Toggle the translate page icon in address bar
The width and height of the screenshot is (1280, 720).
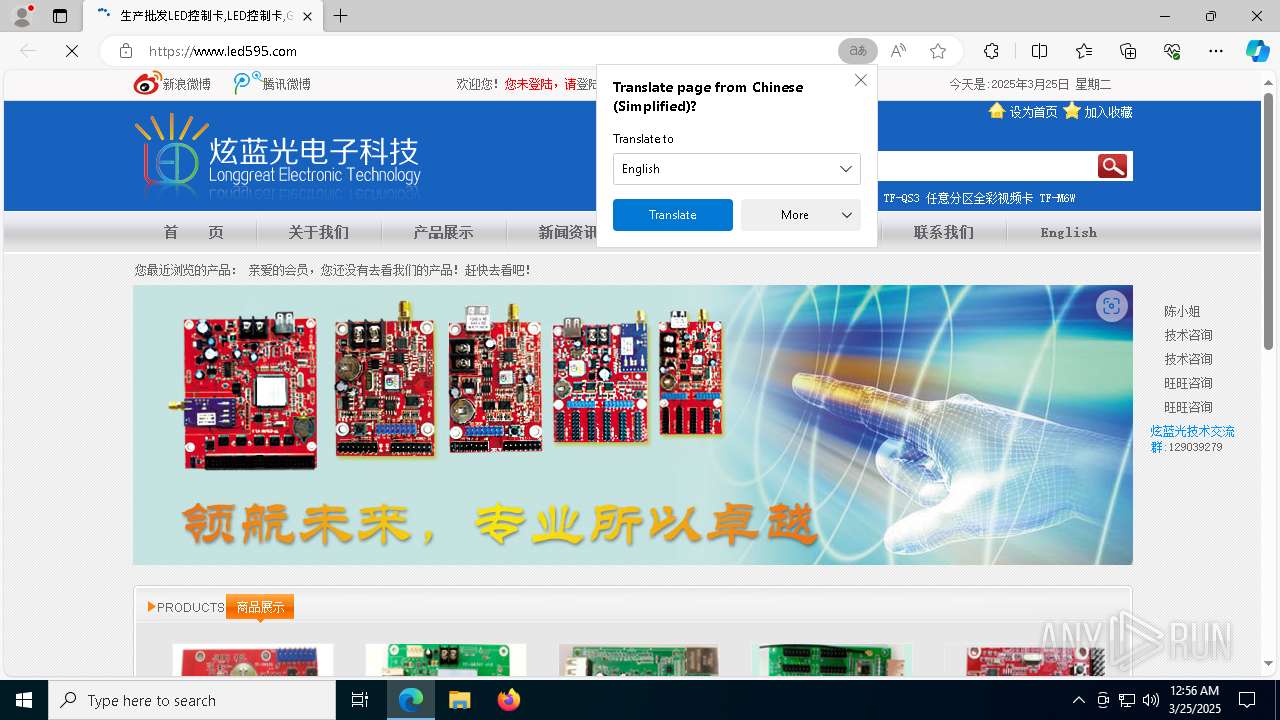[x=858, y=51]
